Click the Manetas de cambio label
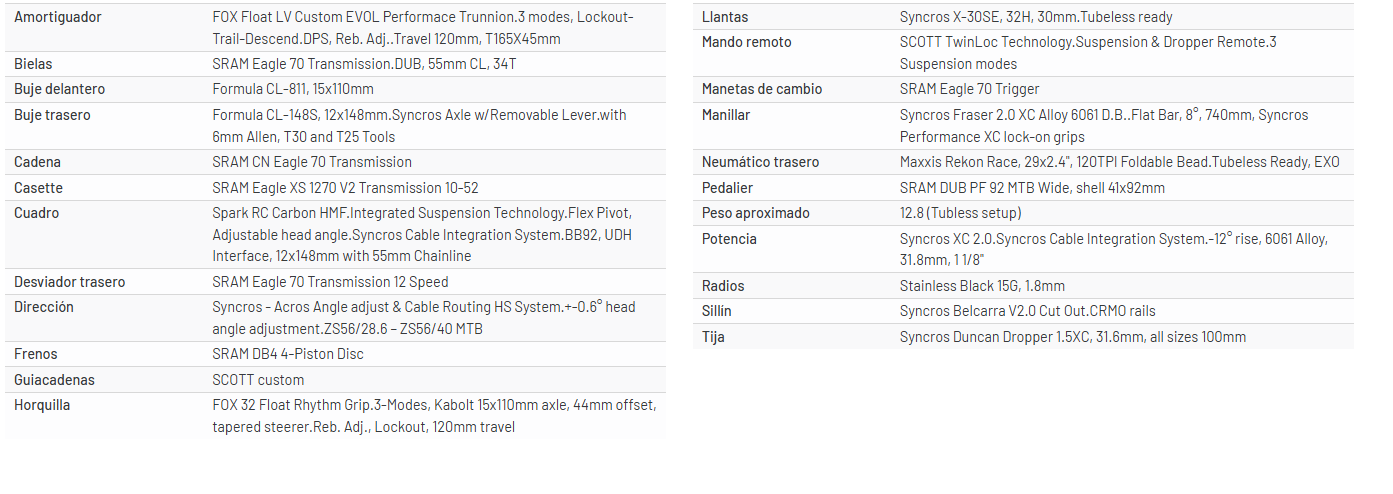Image resolution: width=1393 pixels, height=494 pixels. coord(762,89)
